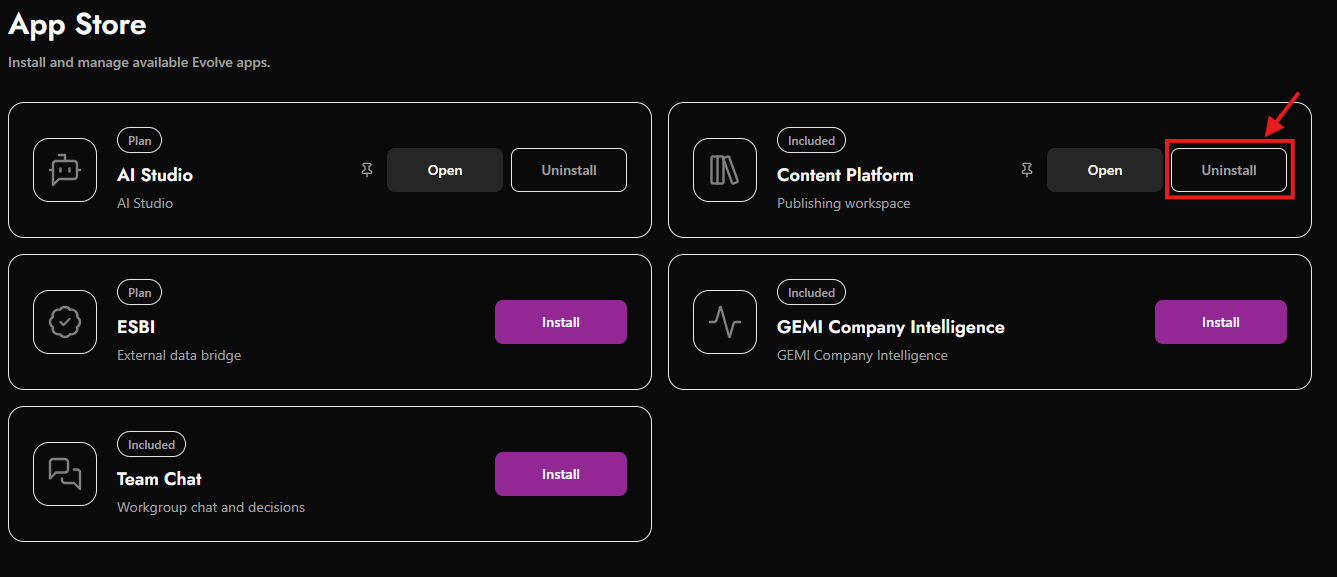
Task: Click the Included badge on Content Platform
Action: (x=811, y=141)
